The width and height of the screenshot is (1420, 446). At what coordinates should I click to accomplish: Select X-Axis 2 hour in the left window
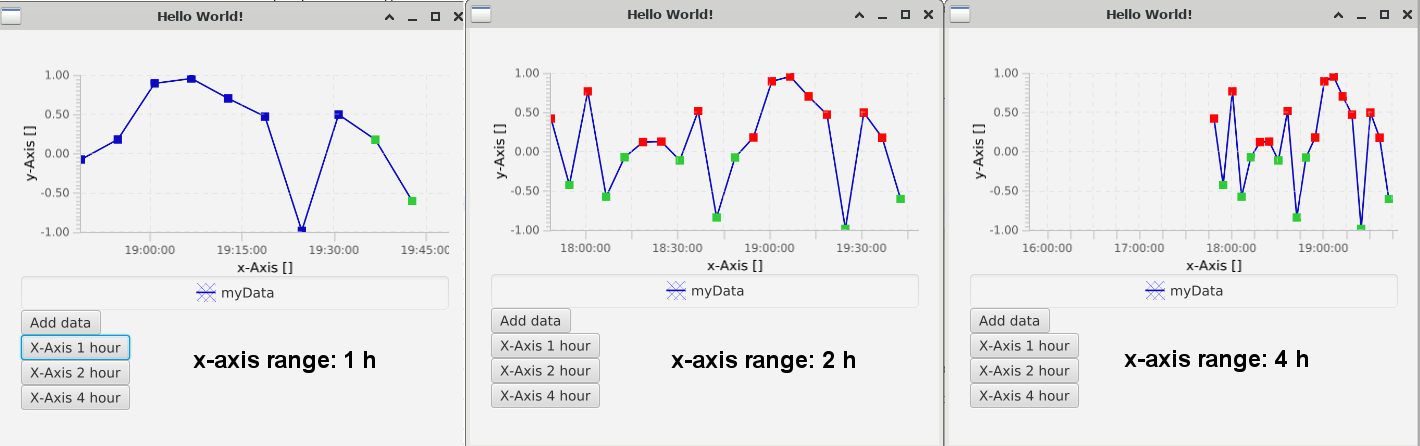click(x=75, y=372)
